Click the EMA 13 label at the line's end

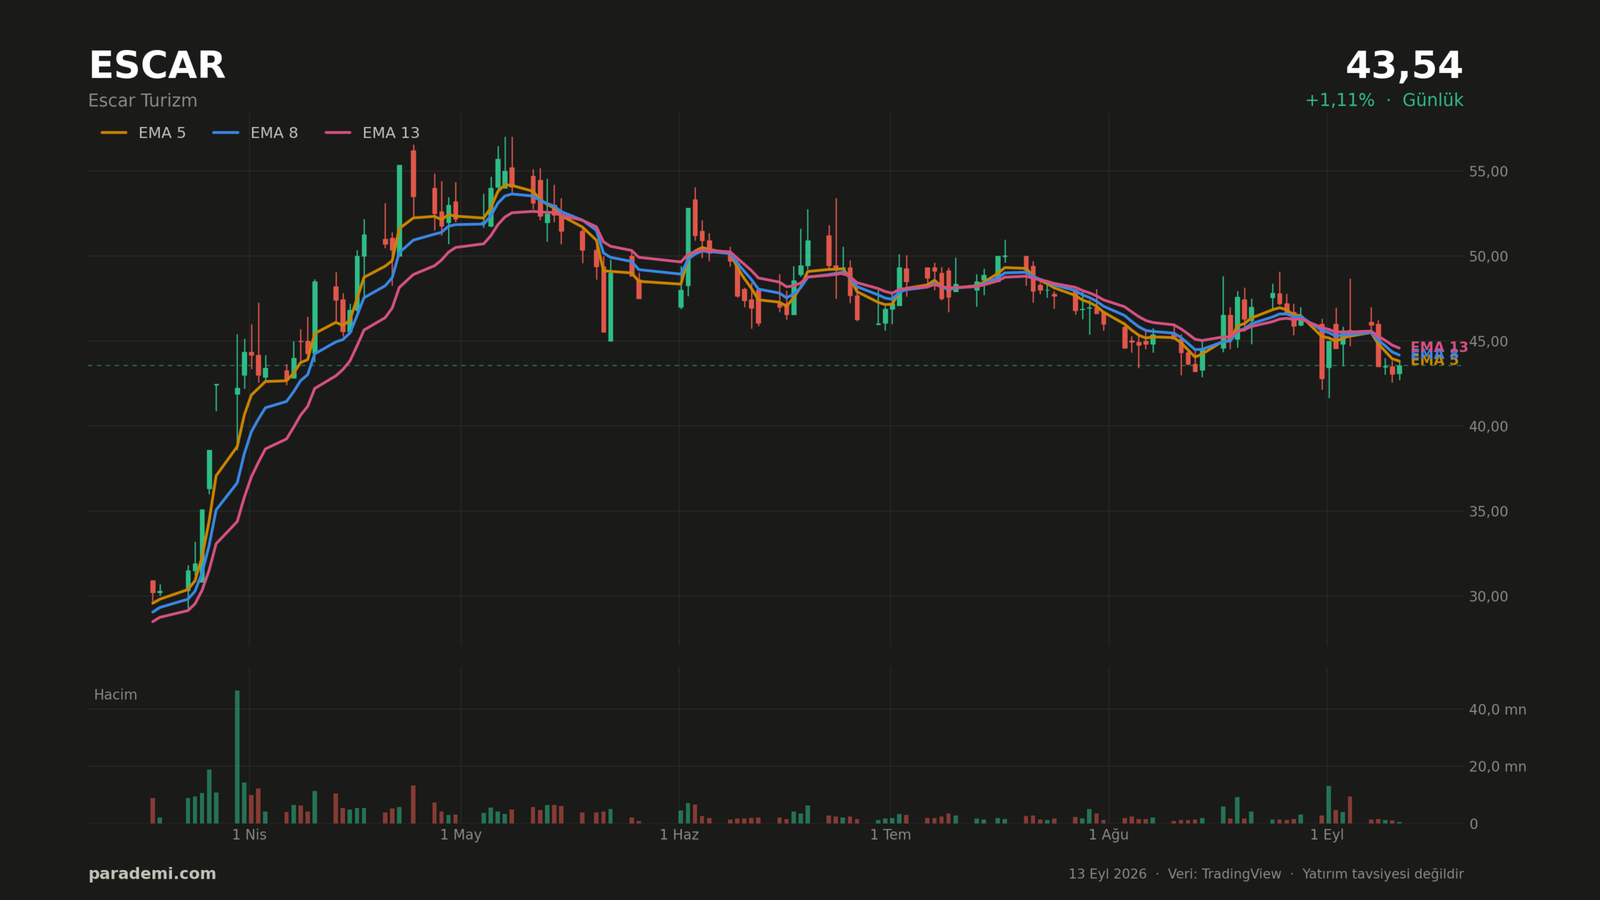tap(1439, 347)
